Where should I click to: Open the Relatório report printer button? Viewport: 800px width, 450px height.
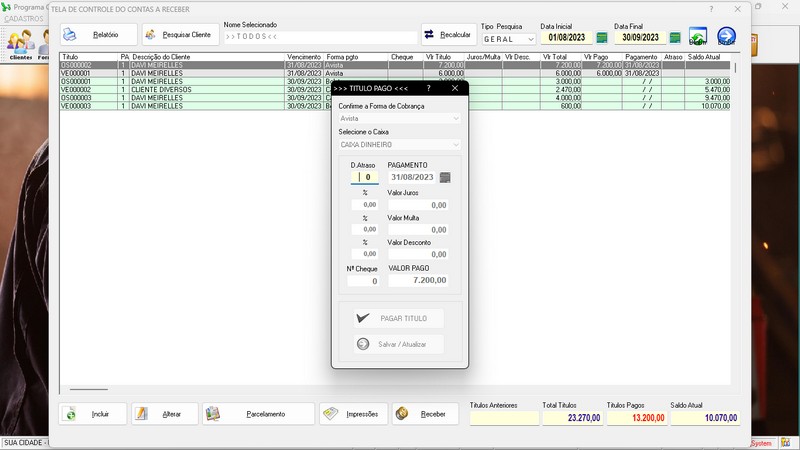point(98,35)
